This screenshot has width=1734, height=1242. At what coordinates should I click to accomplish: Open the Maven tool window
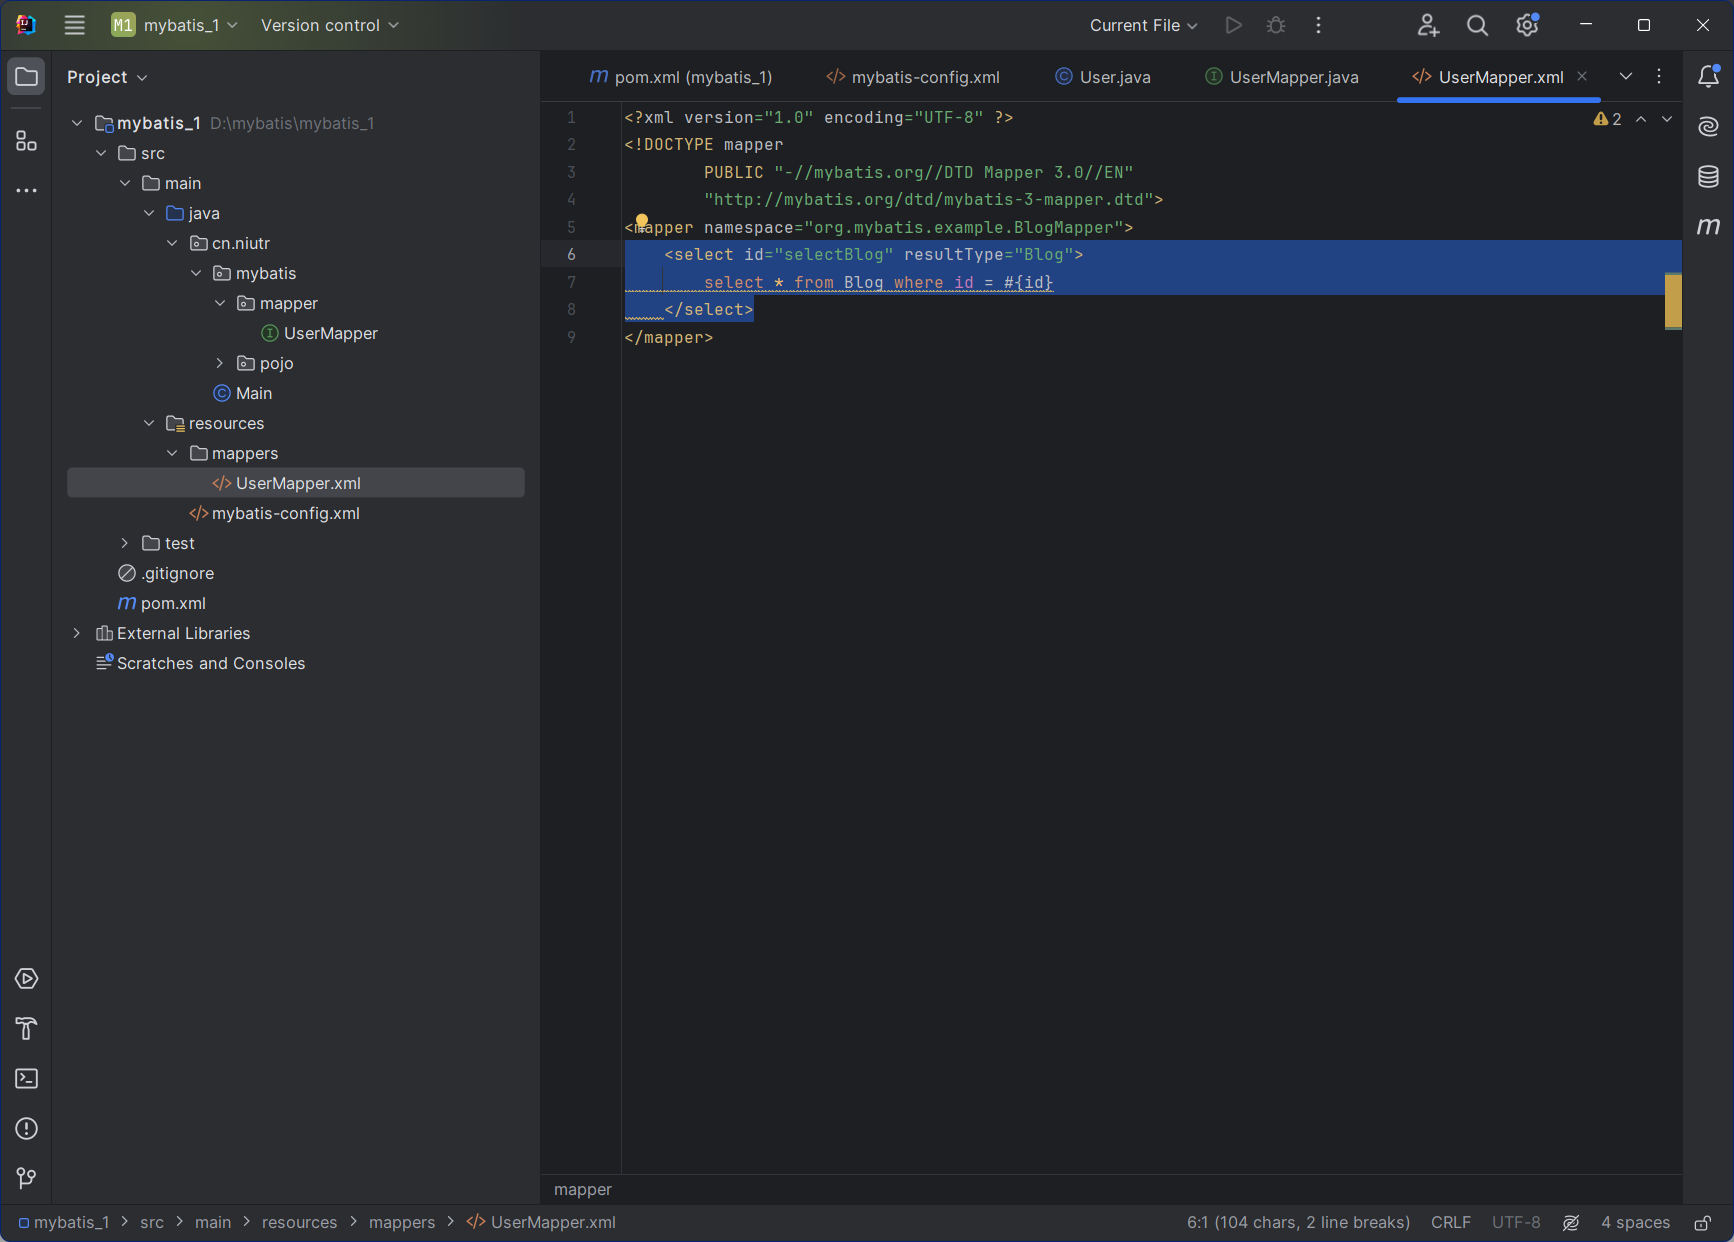pyautogui.click(x=1708, y=227)
